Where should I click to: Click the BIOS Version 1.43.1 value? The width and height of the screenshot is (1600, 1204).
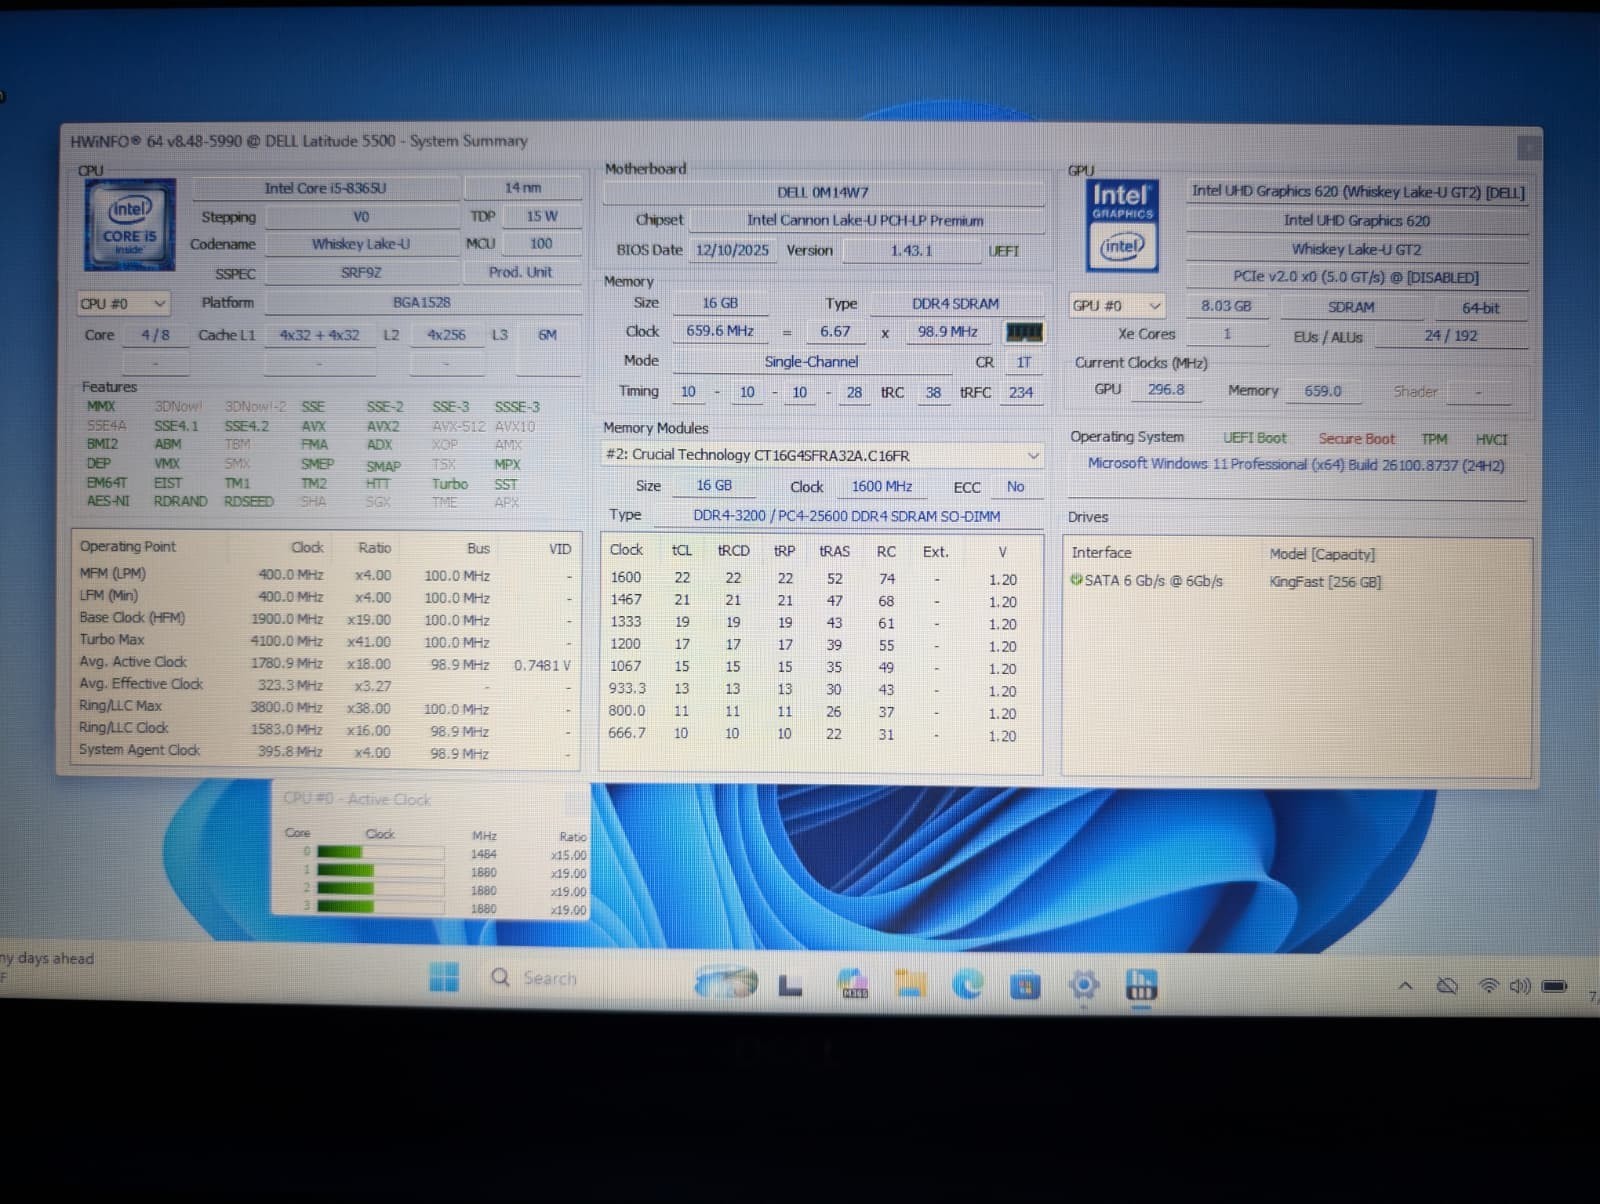(911, 251)
